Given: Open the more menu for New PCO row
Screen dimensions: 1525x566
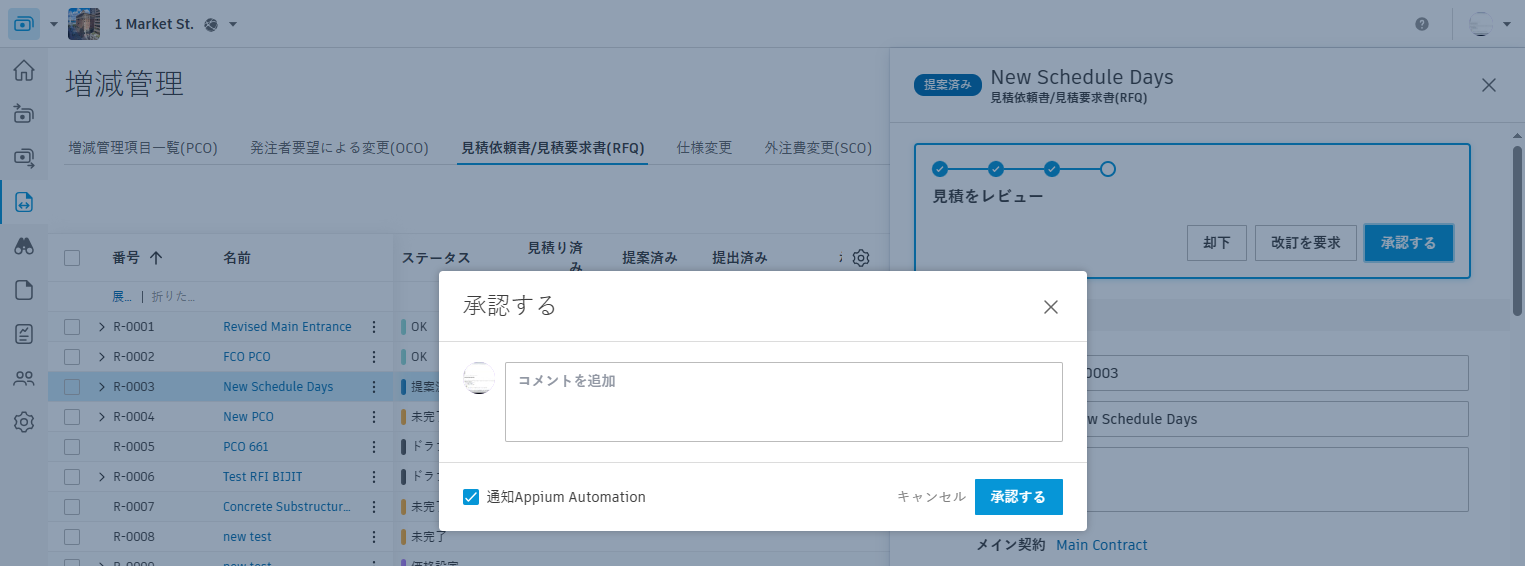Looking at the screenshot, I should pos(374,417).
